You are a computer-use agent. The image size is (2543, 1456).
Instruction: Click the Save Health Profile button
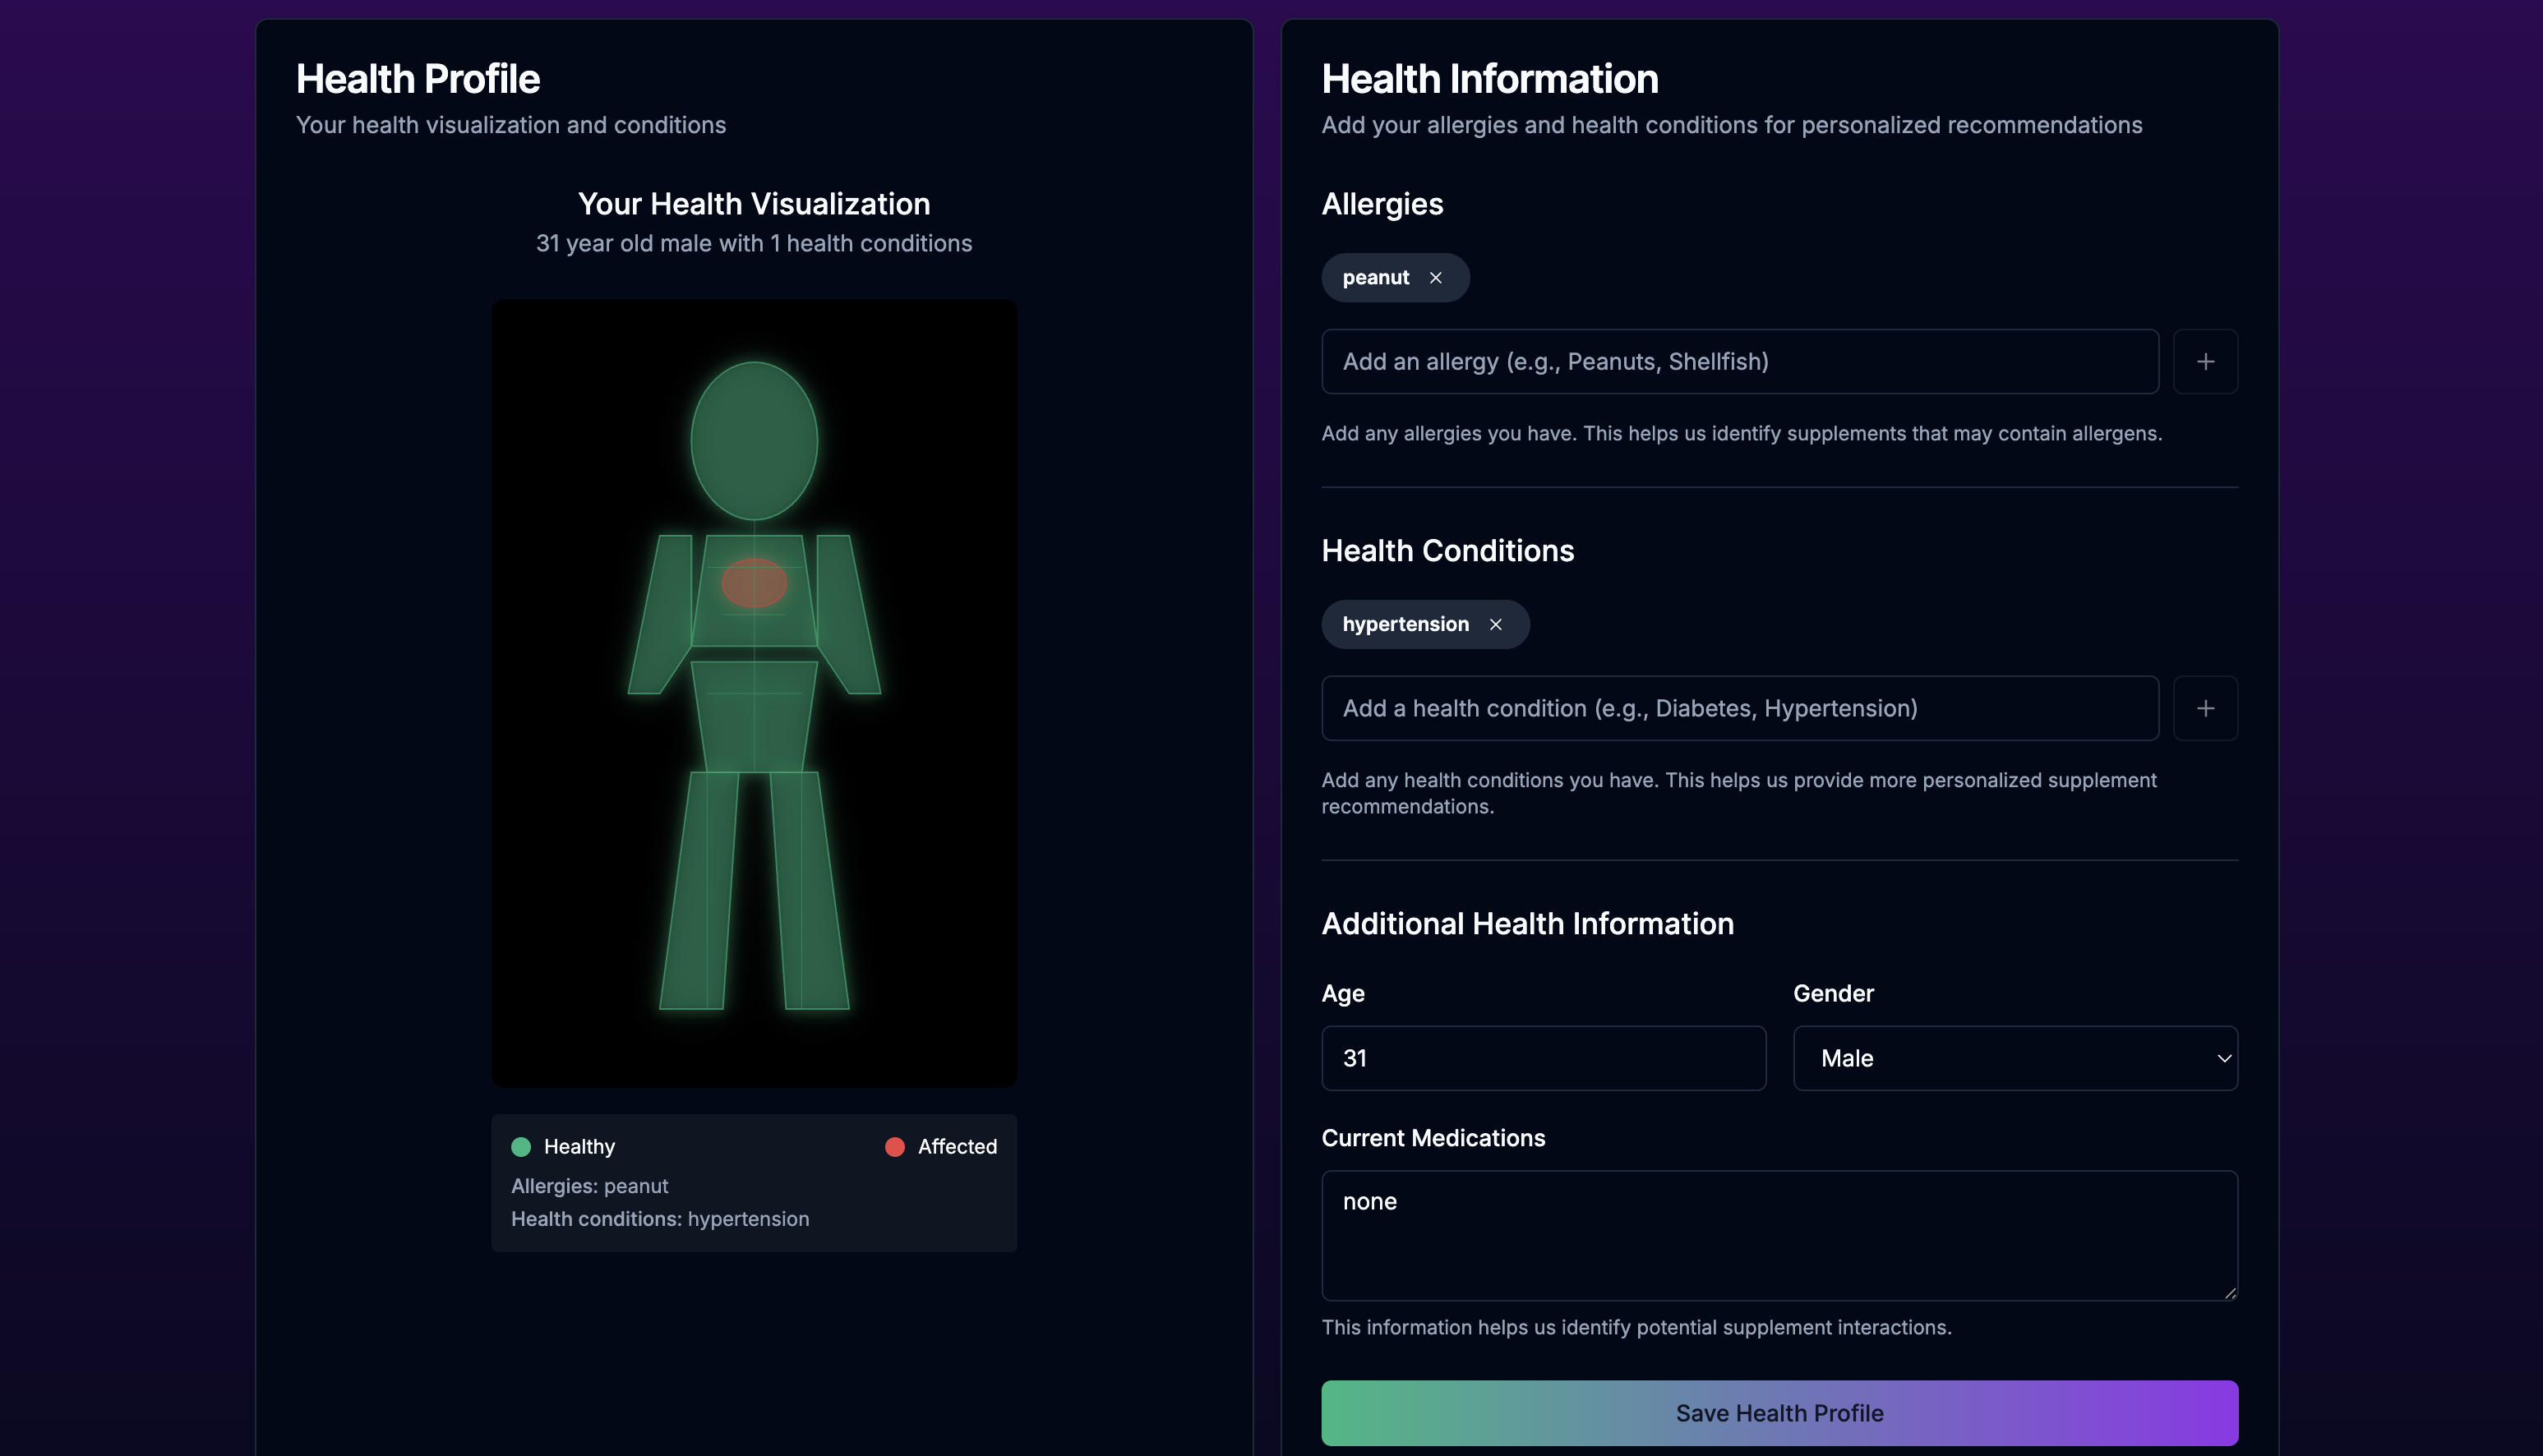point(1779,1413)
